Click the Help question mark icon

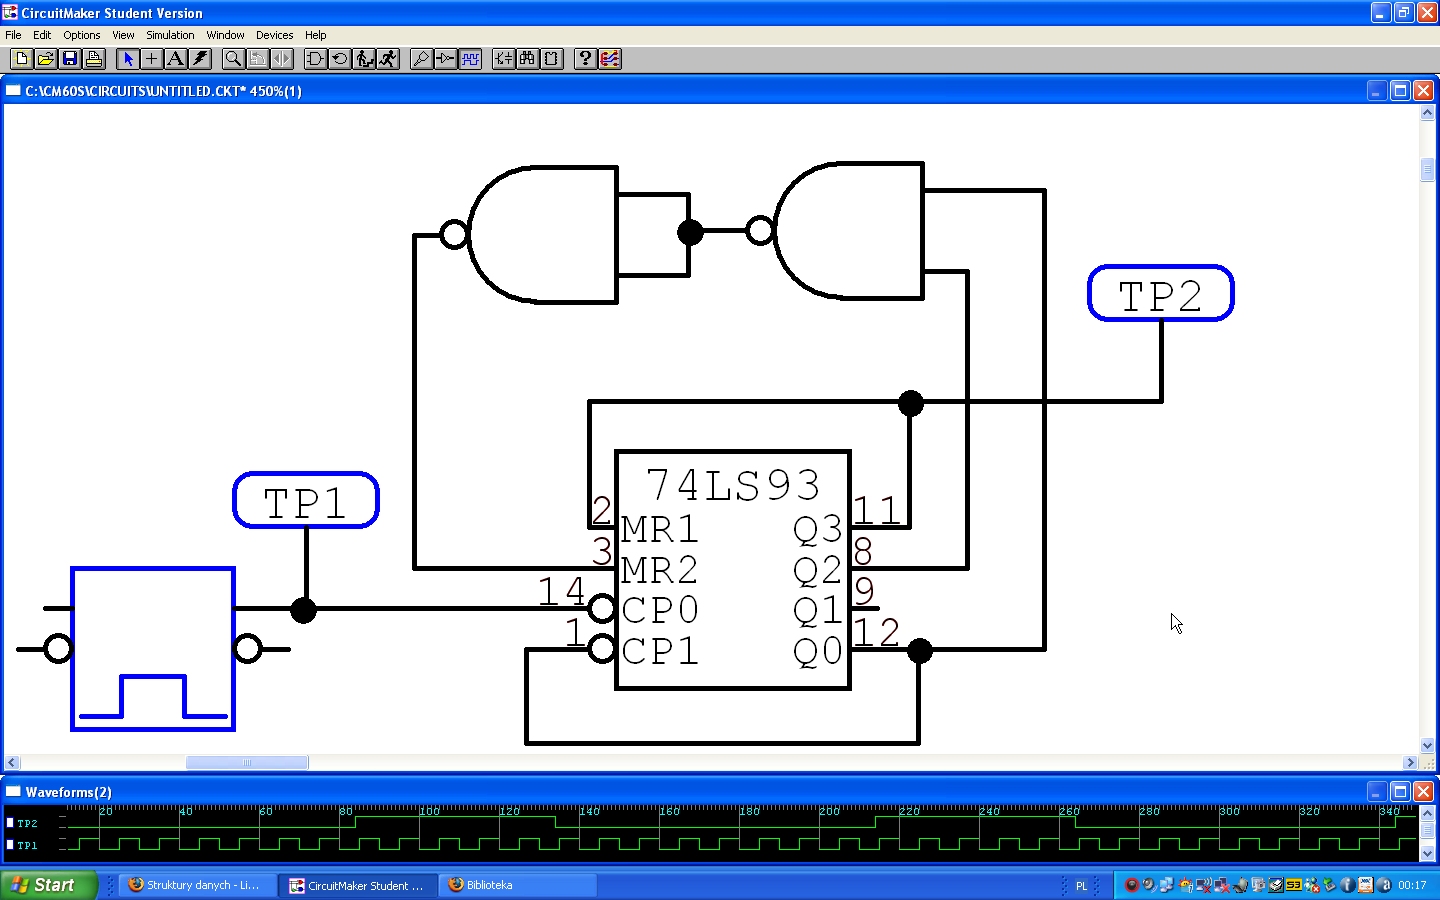(585, 59)
